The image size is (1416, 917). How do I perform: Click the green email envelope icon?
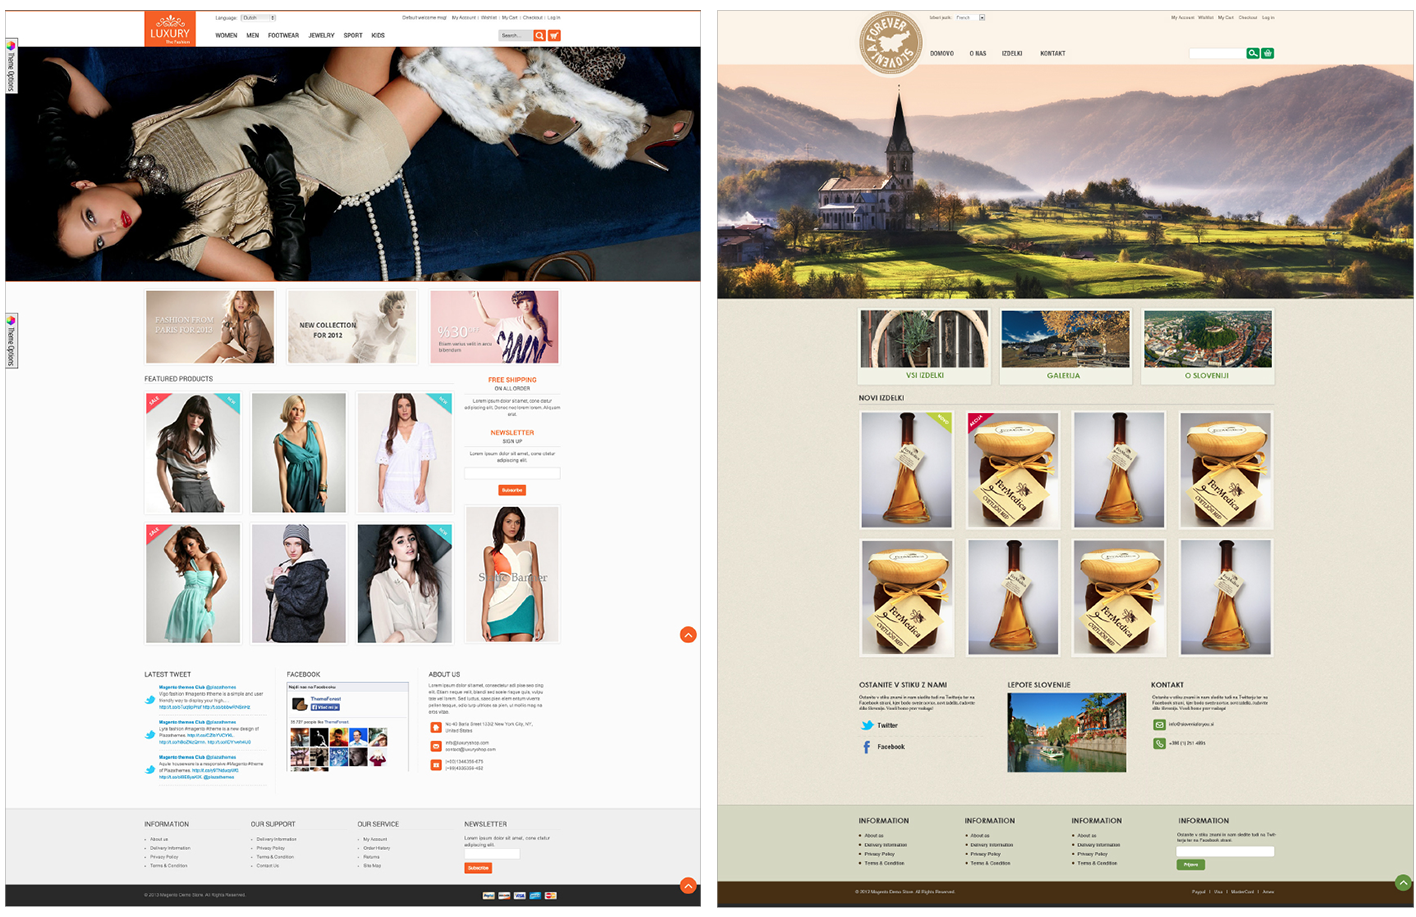(x=1159, y=725)
